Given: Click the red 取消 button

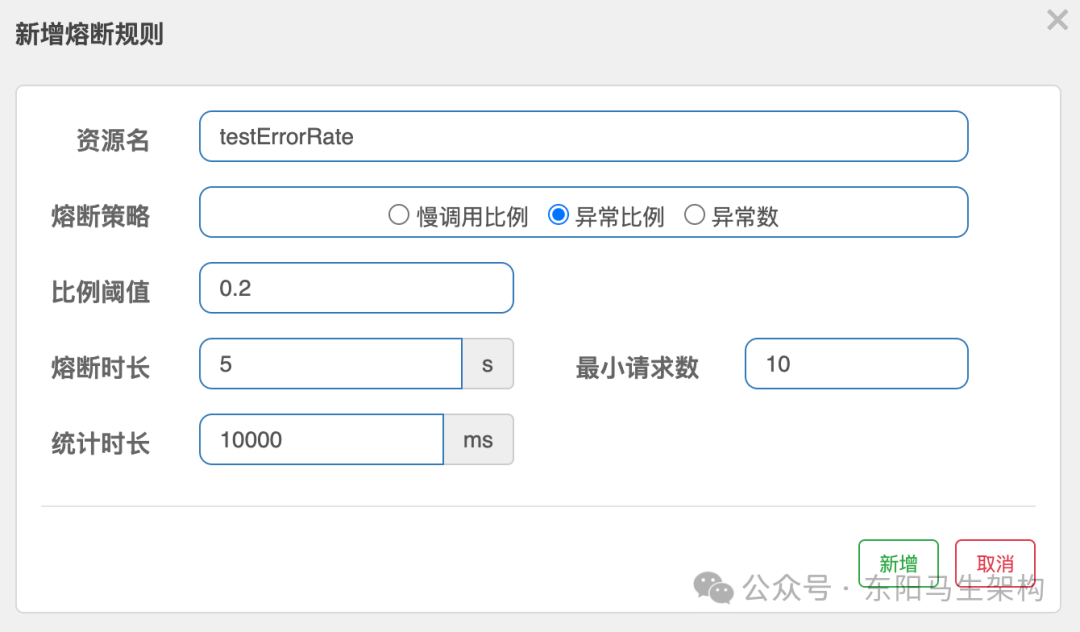Looking at the screenshot, I should tap(995, 563).
